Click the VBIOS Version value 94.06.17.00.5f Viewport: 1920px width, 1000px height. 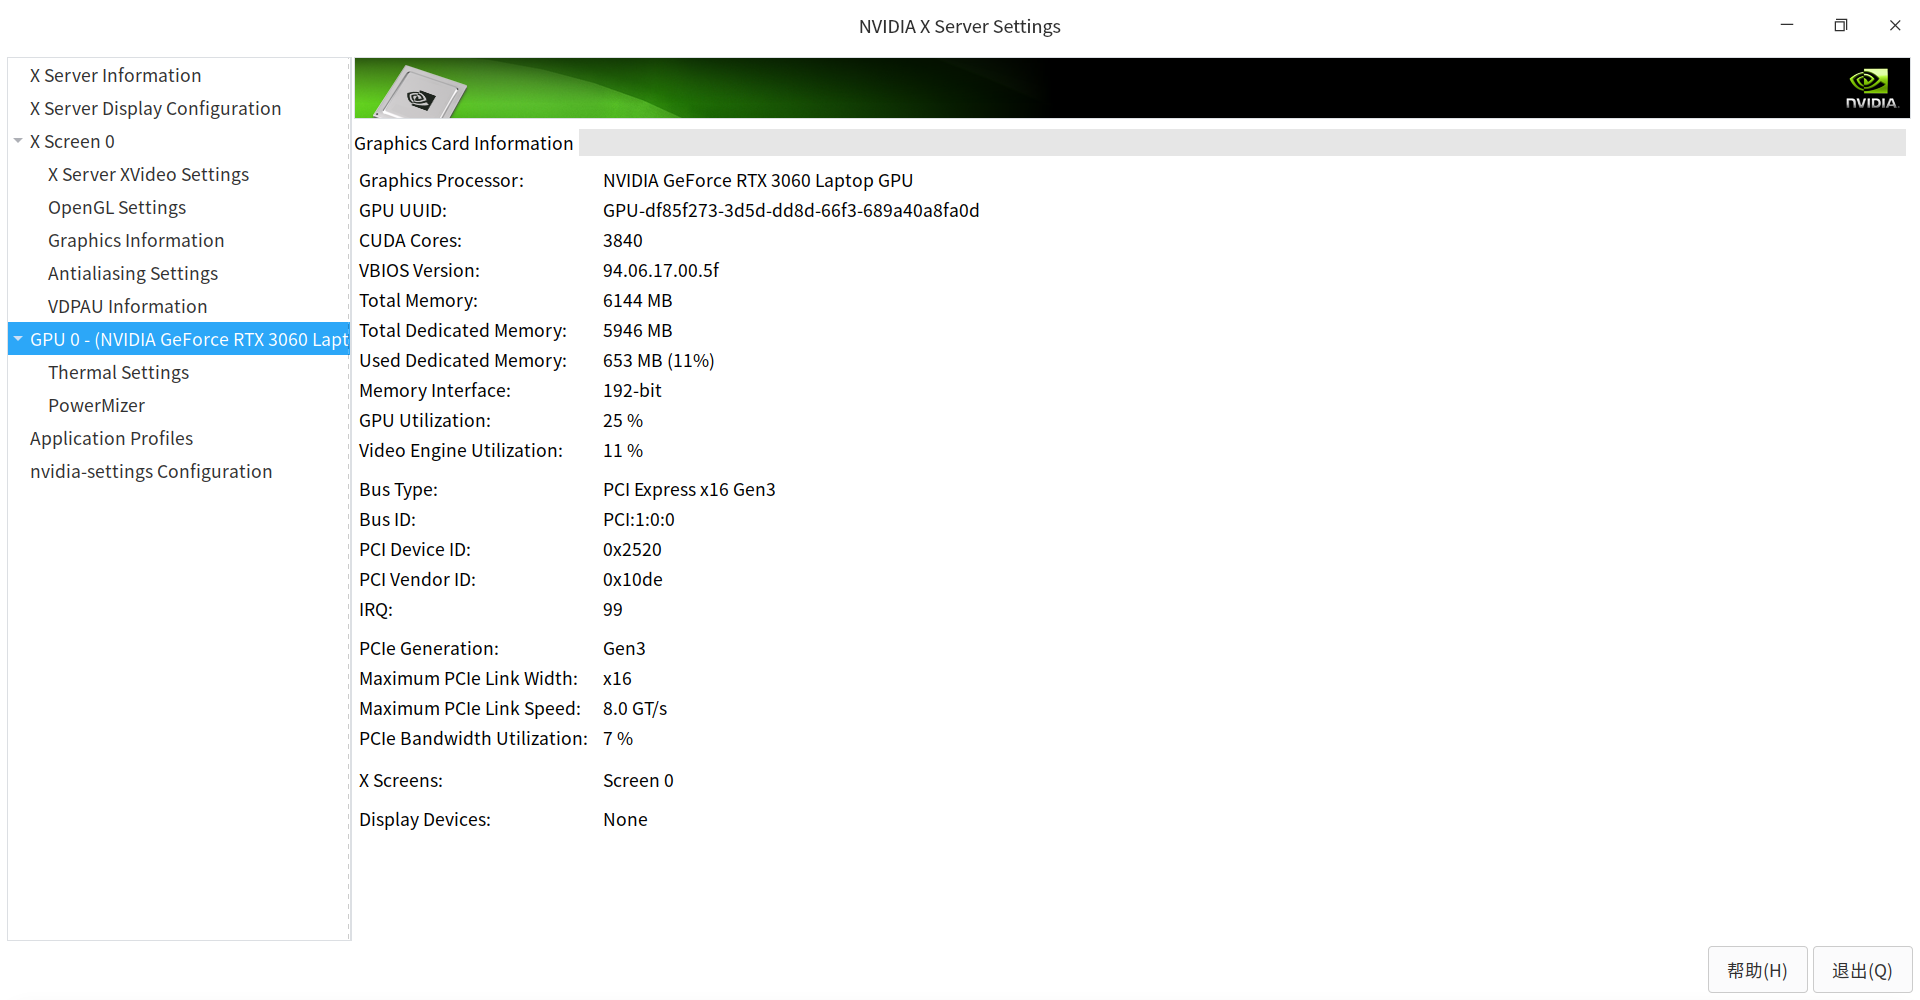[661, 271]
